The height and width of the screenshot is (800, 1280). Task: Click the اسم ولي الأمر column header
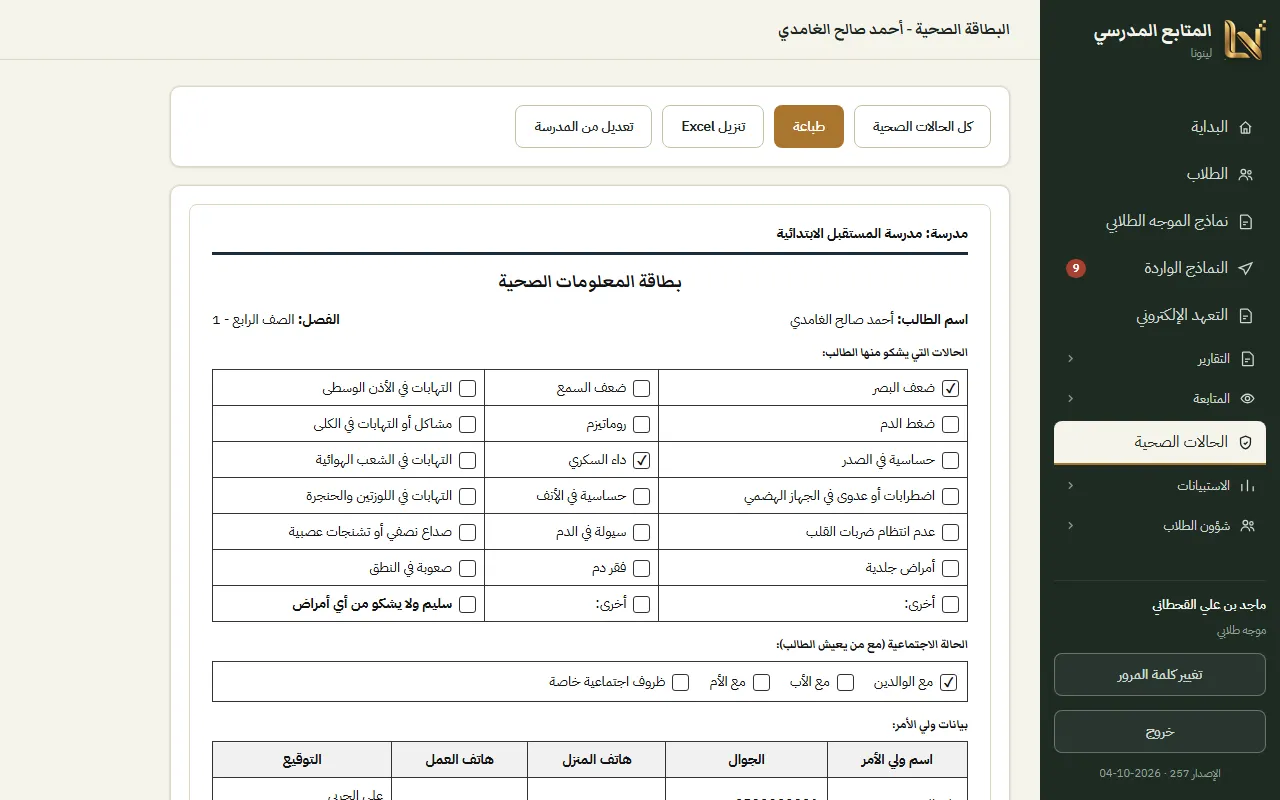[x=897, y=760]
